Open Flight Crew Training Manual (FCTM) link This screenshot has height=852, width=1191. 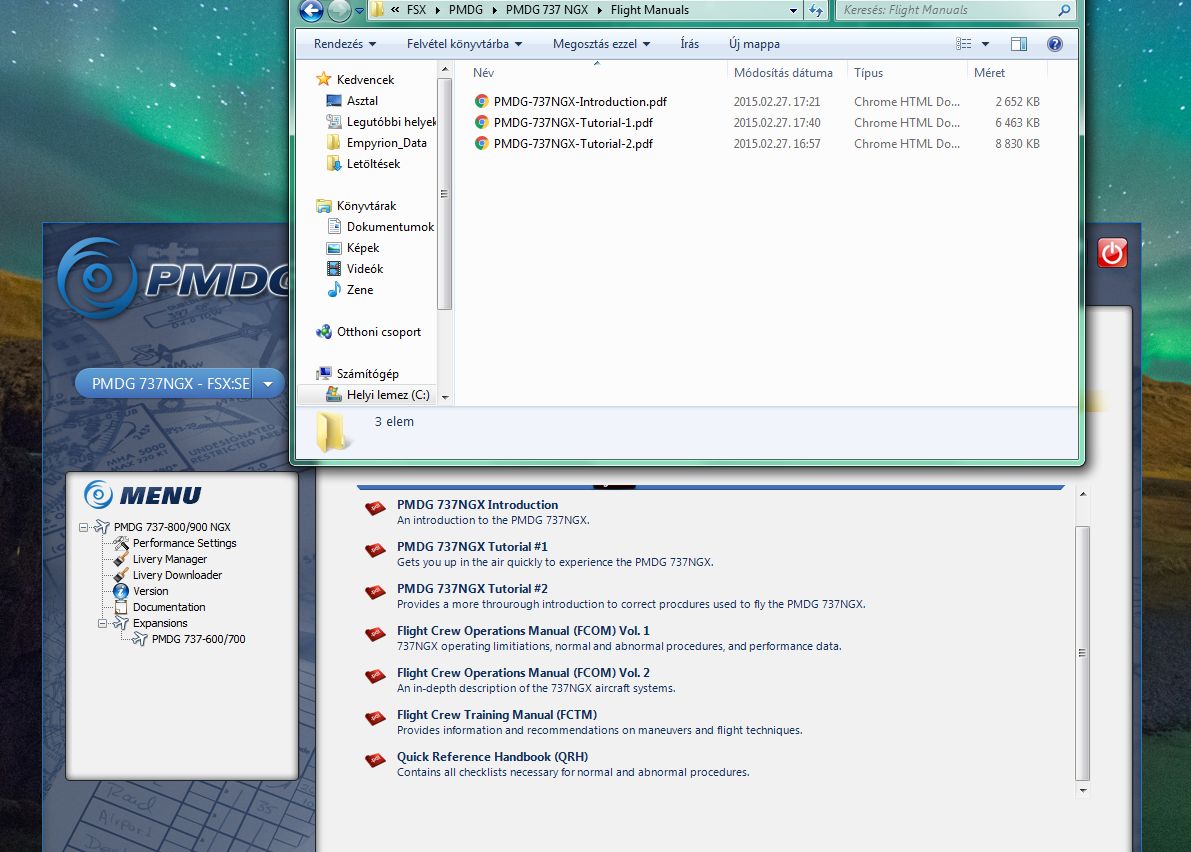[x=497, y=715]
